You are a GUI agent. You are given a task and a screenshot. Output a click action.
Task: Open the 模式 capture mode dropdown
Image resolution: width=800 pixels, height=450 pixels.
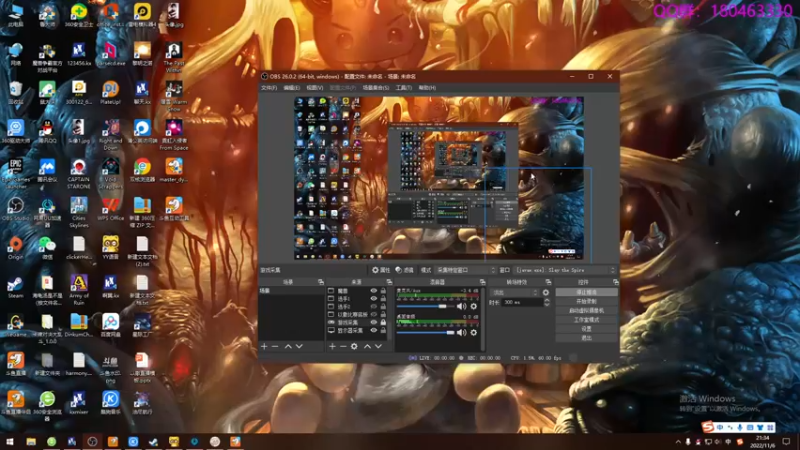point(465,270)
